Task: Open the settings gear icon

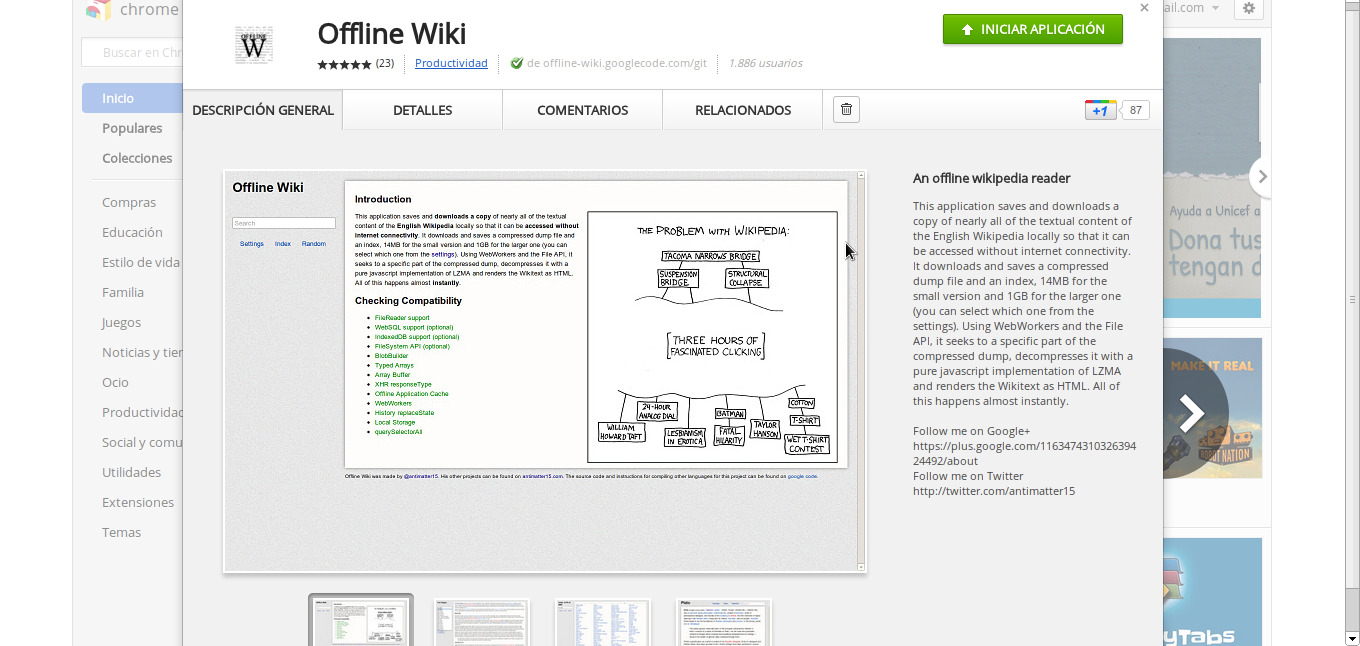Action: click(1248, 9)
